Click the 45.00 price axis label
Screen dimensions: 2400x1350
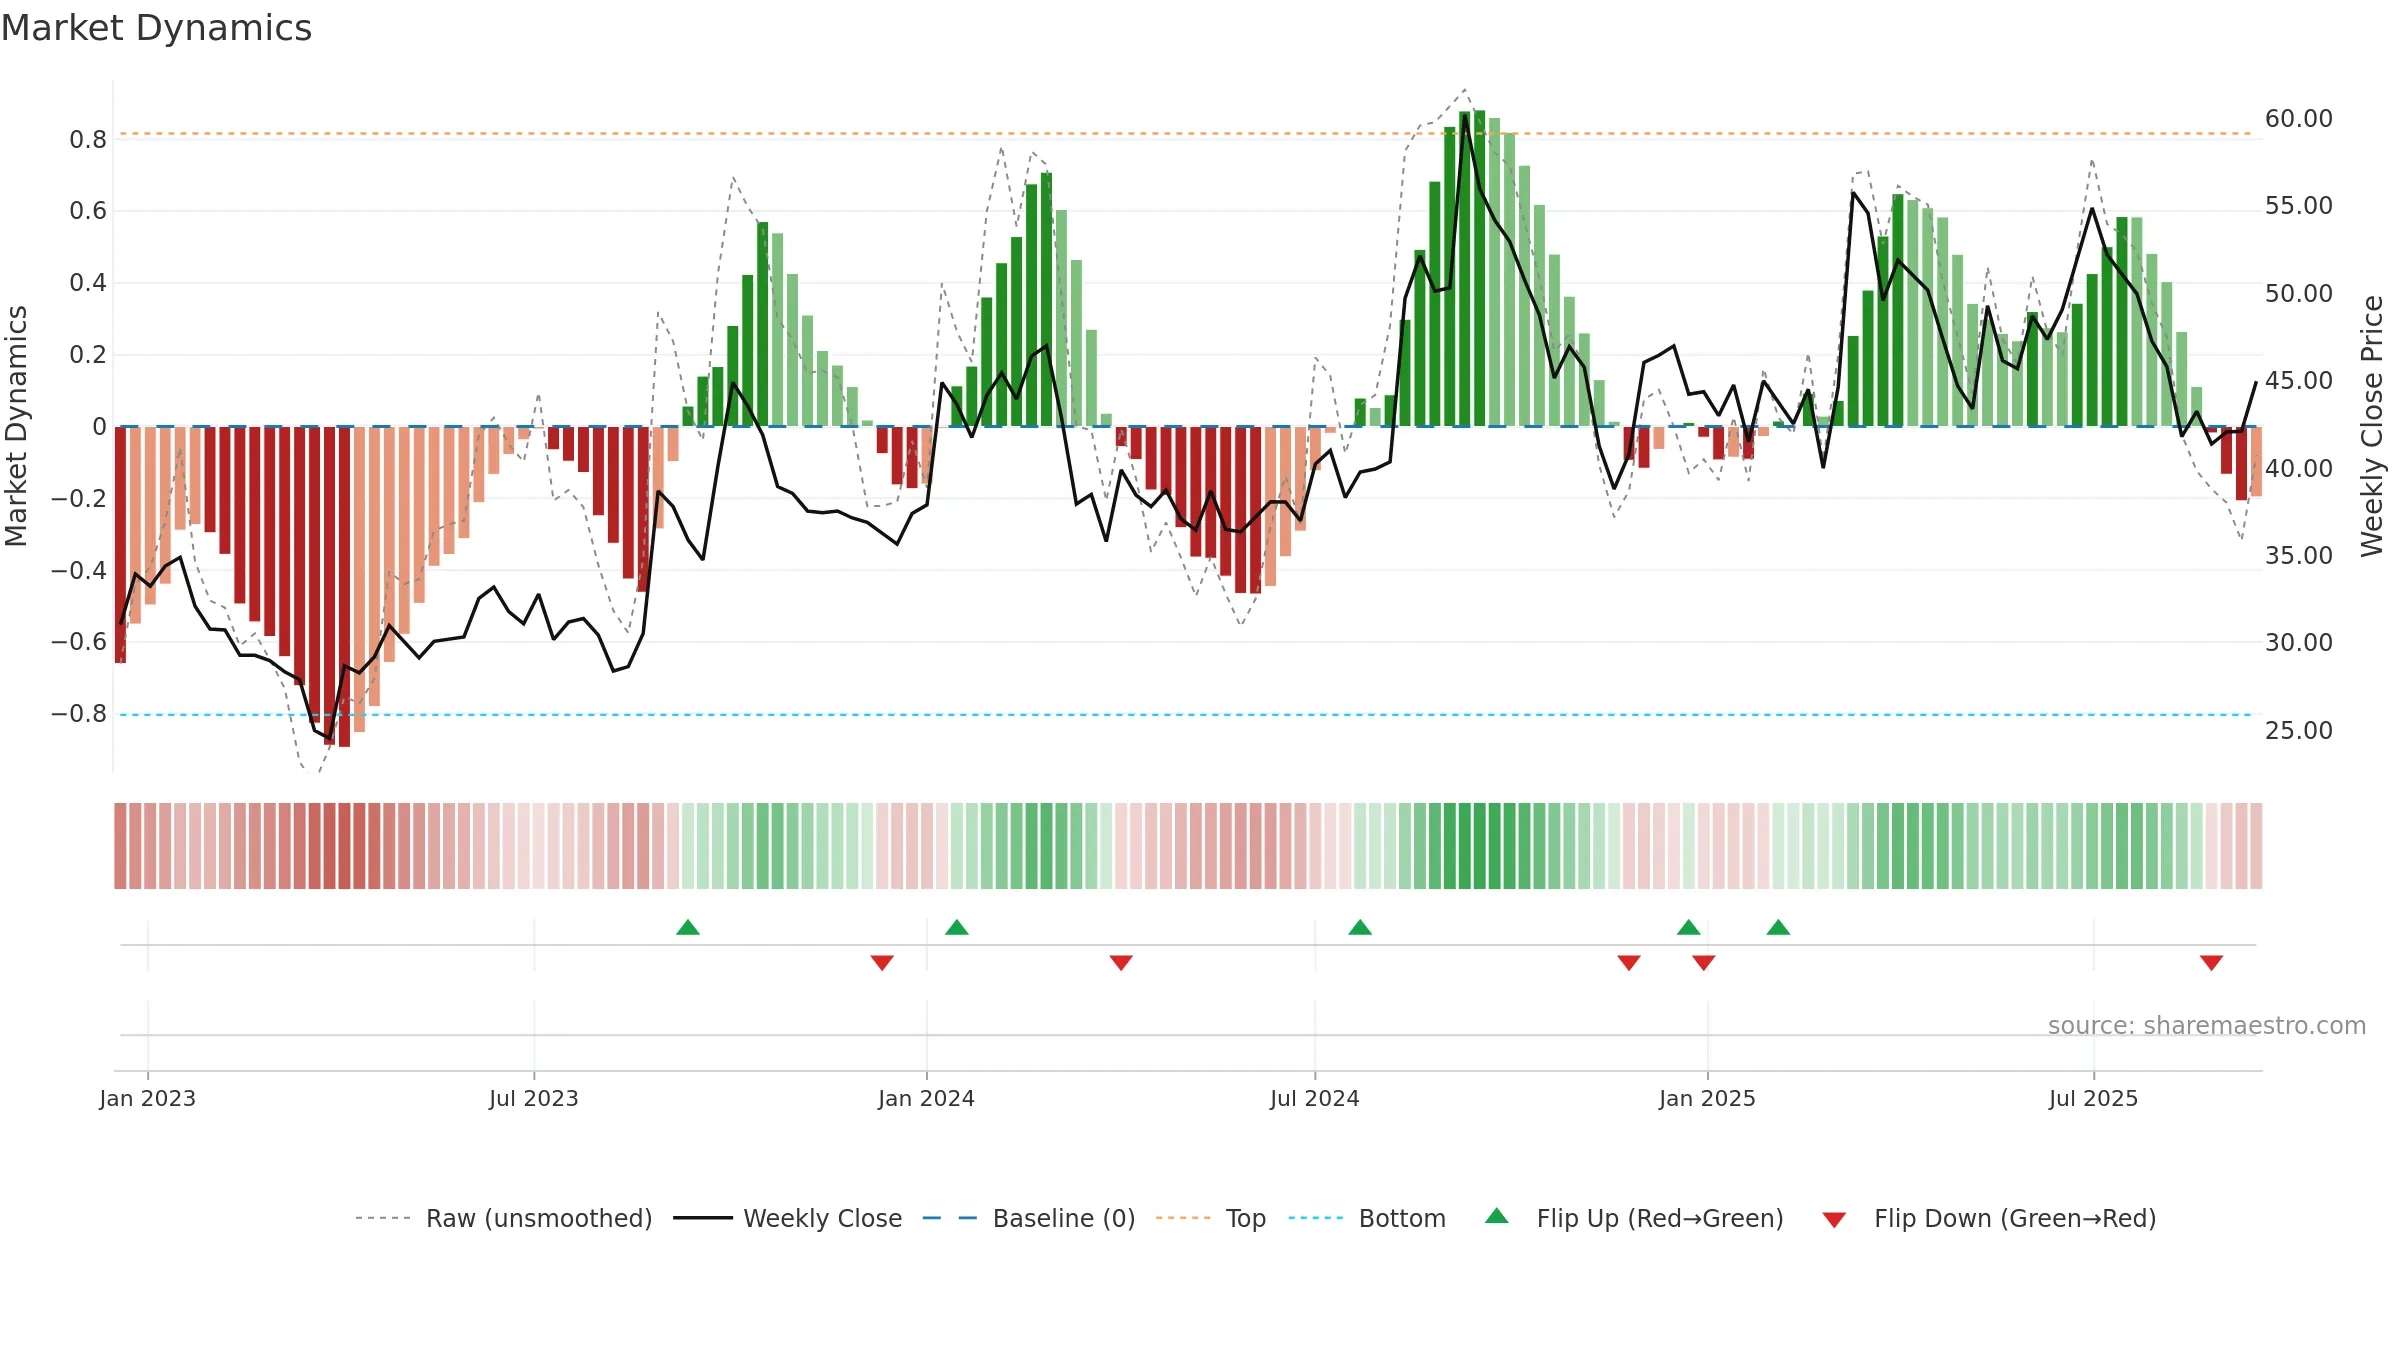(2299, 380)
